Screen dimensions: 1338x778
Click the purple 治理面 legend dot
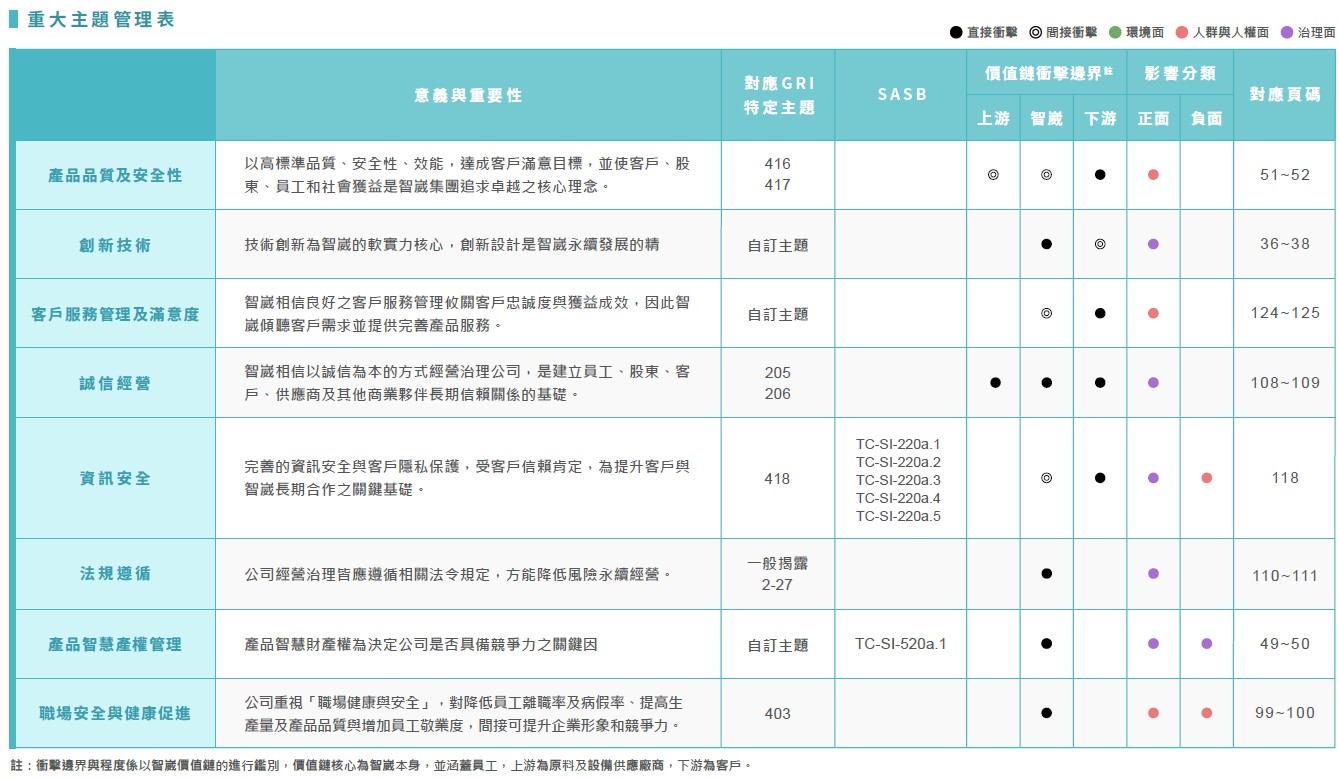pos(1286,33)
